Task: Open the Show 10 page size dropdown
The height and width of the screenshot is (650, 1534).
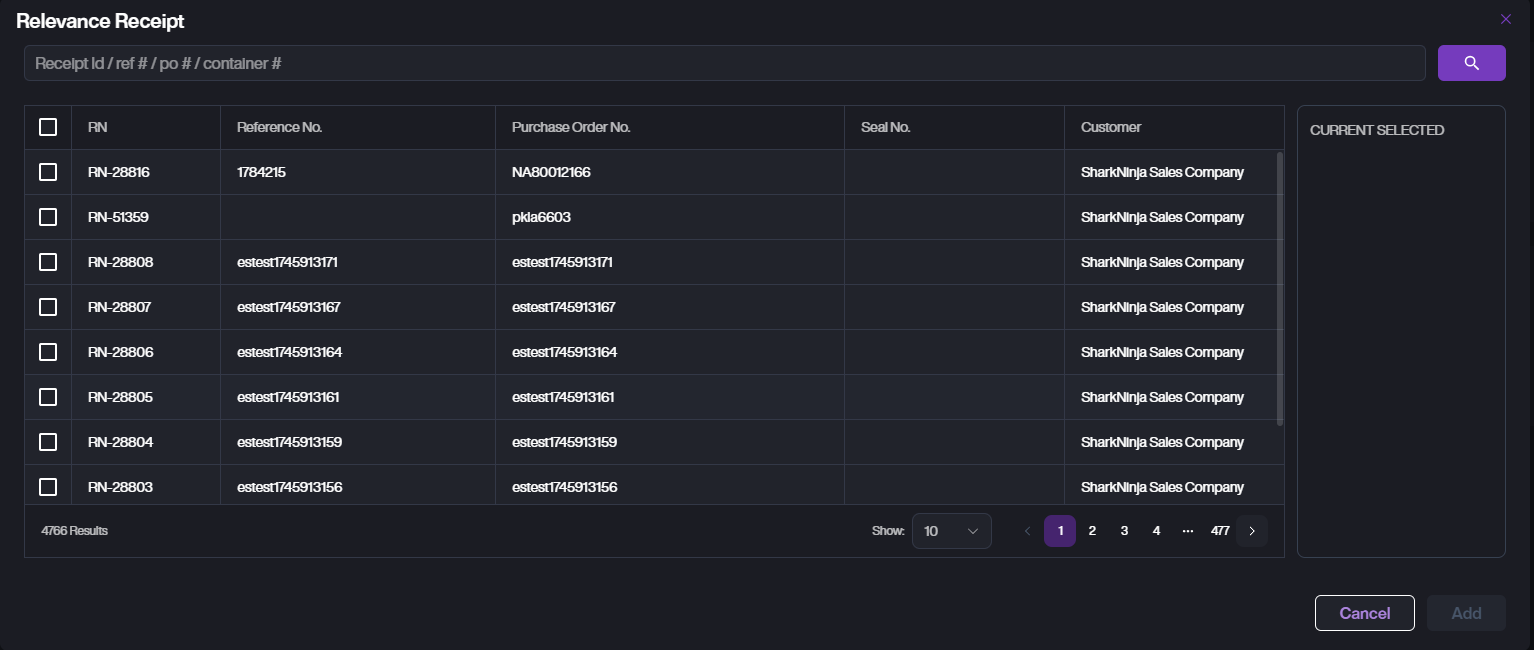Action: (x=951, y=531)
